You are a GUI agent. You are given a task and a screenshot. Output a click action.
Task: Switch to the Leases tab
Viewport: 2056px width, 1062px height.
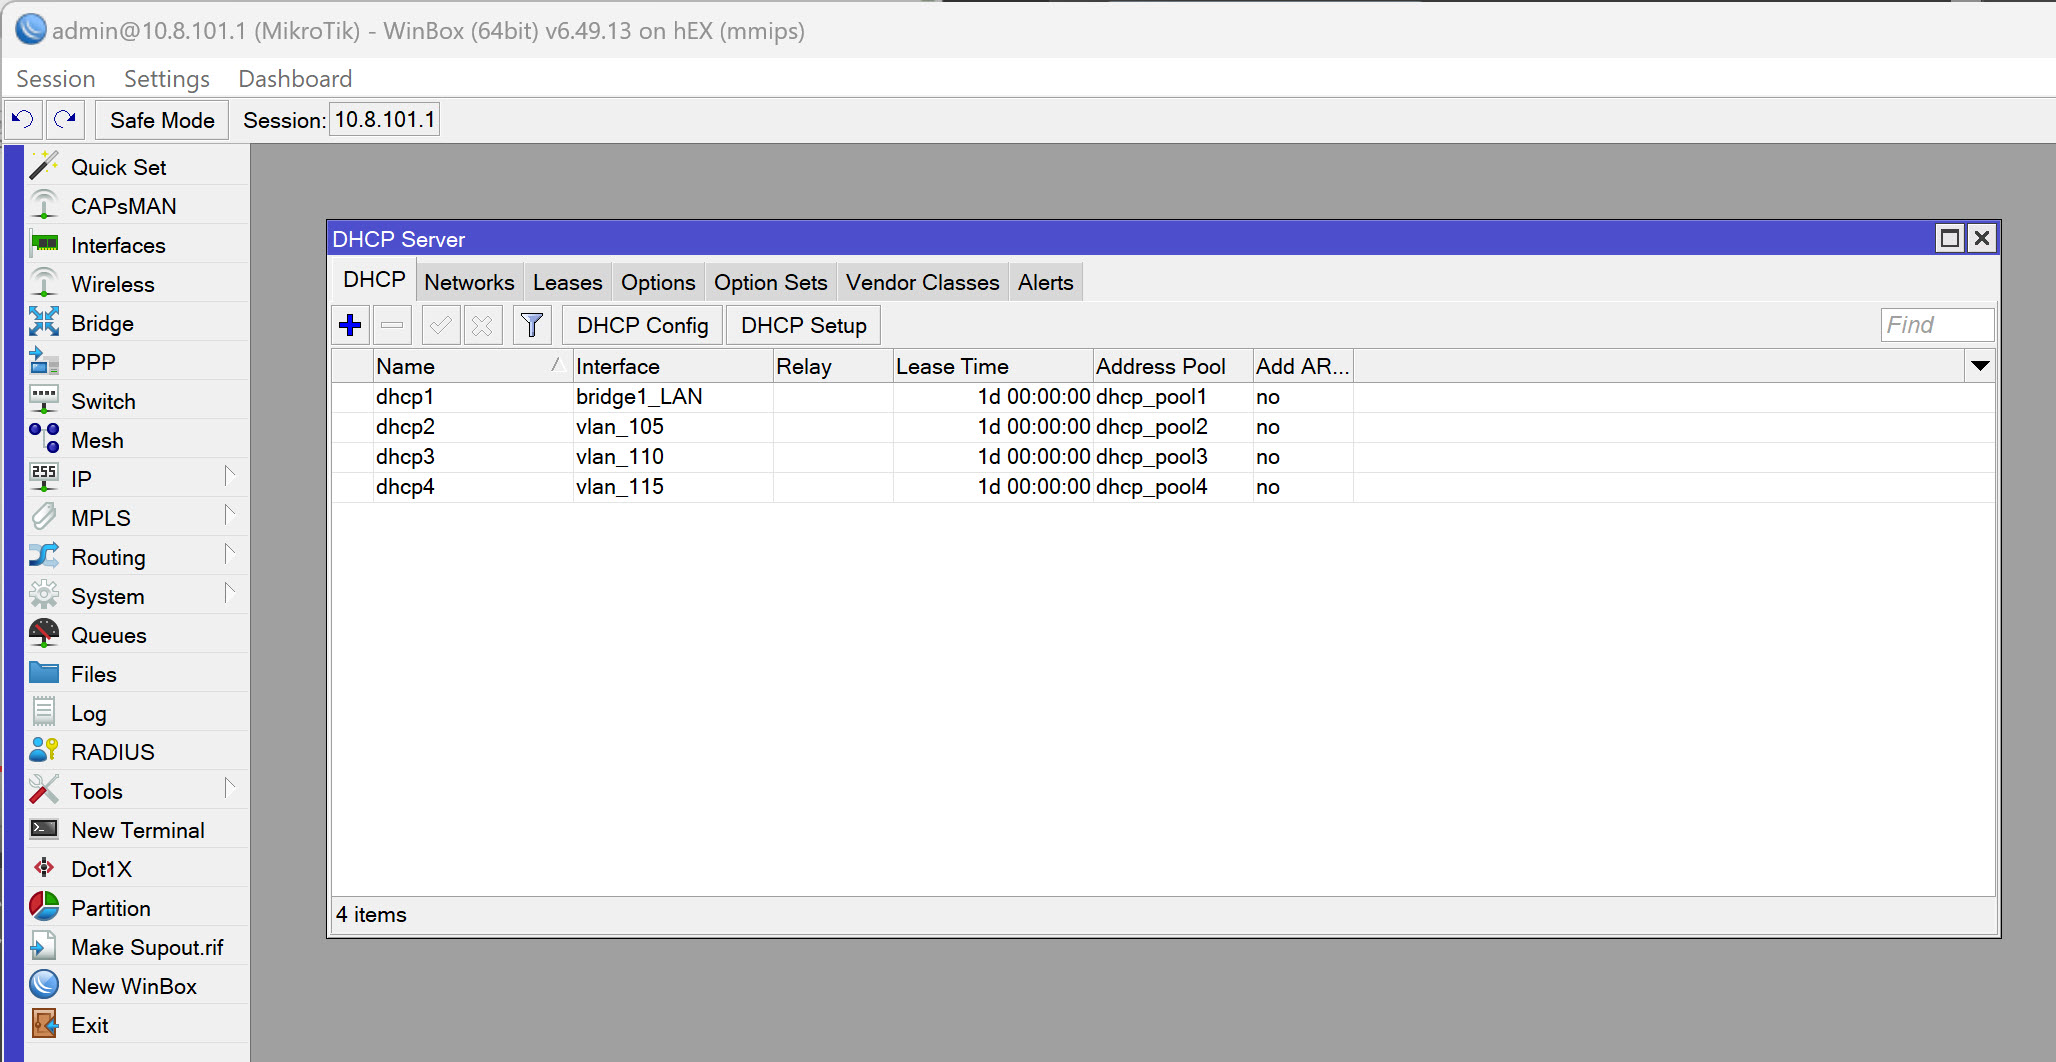click(567, 281)
